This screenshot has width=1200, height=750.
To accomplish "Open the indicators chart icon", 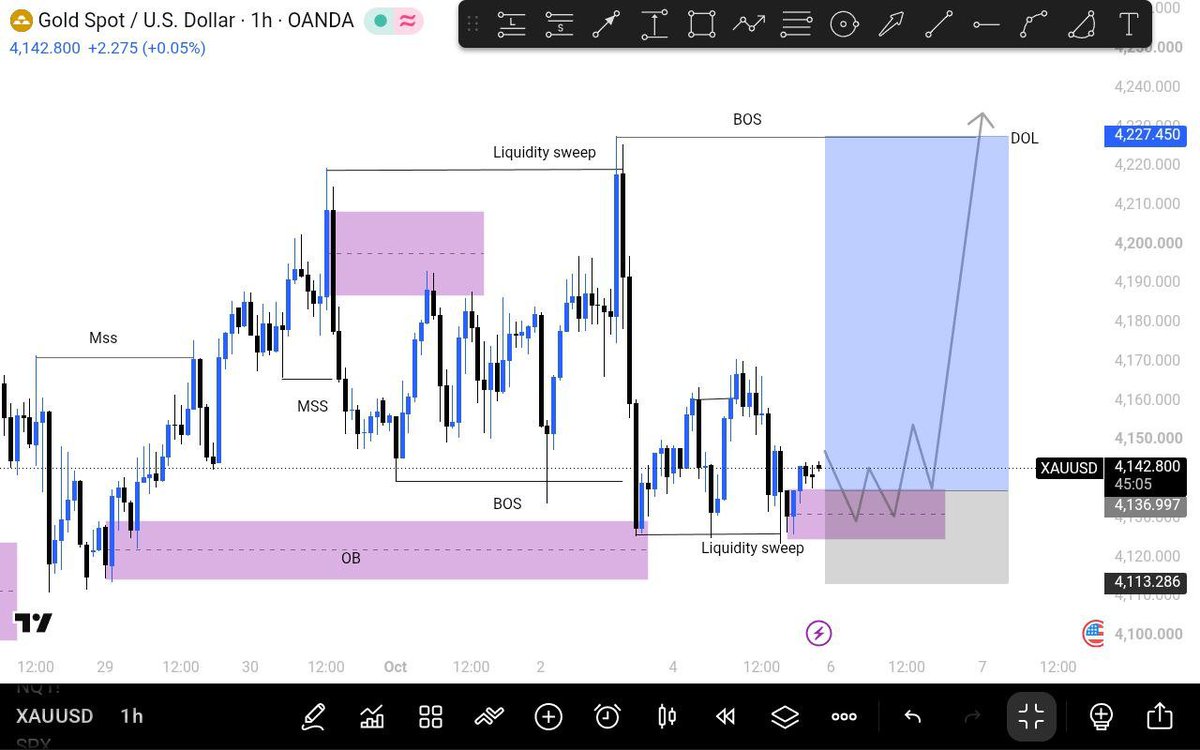I will pyautogui.click(x=372, y=716).
